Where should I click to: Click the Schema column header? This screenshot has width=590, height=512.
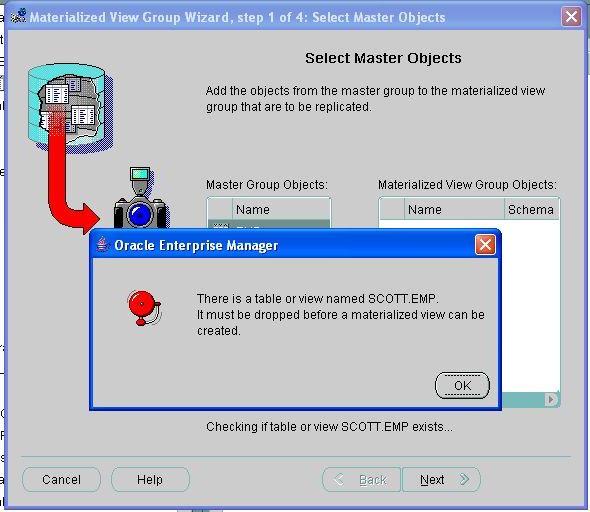(x=531, y=210)
